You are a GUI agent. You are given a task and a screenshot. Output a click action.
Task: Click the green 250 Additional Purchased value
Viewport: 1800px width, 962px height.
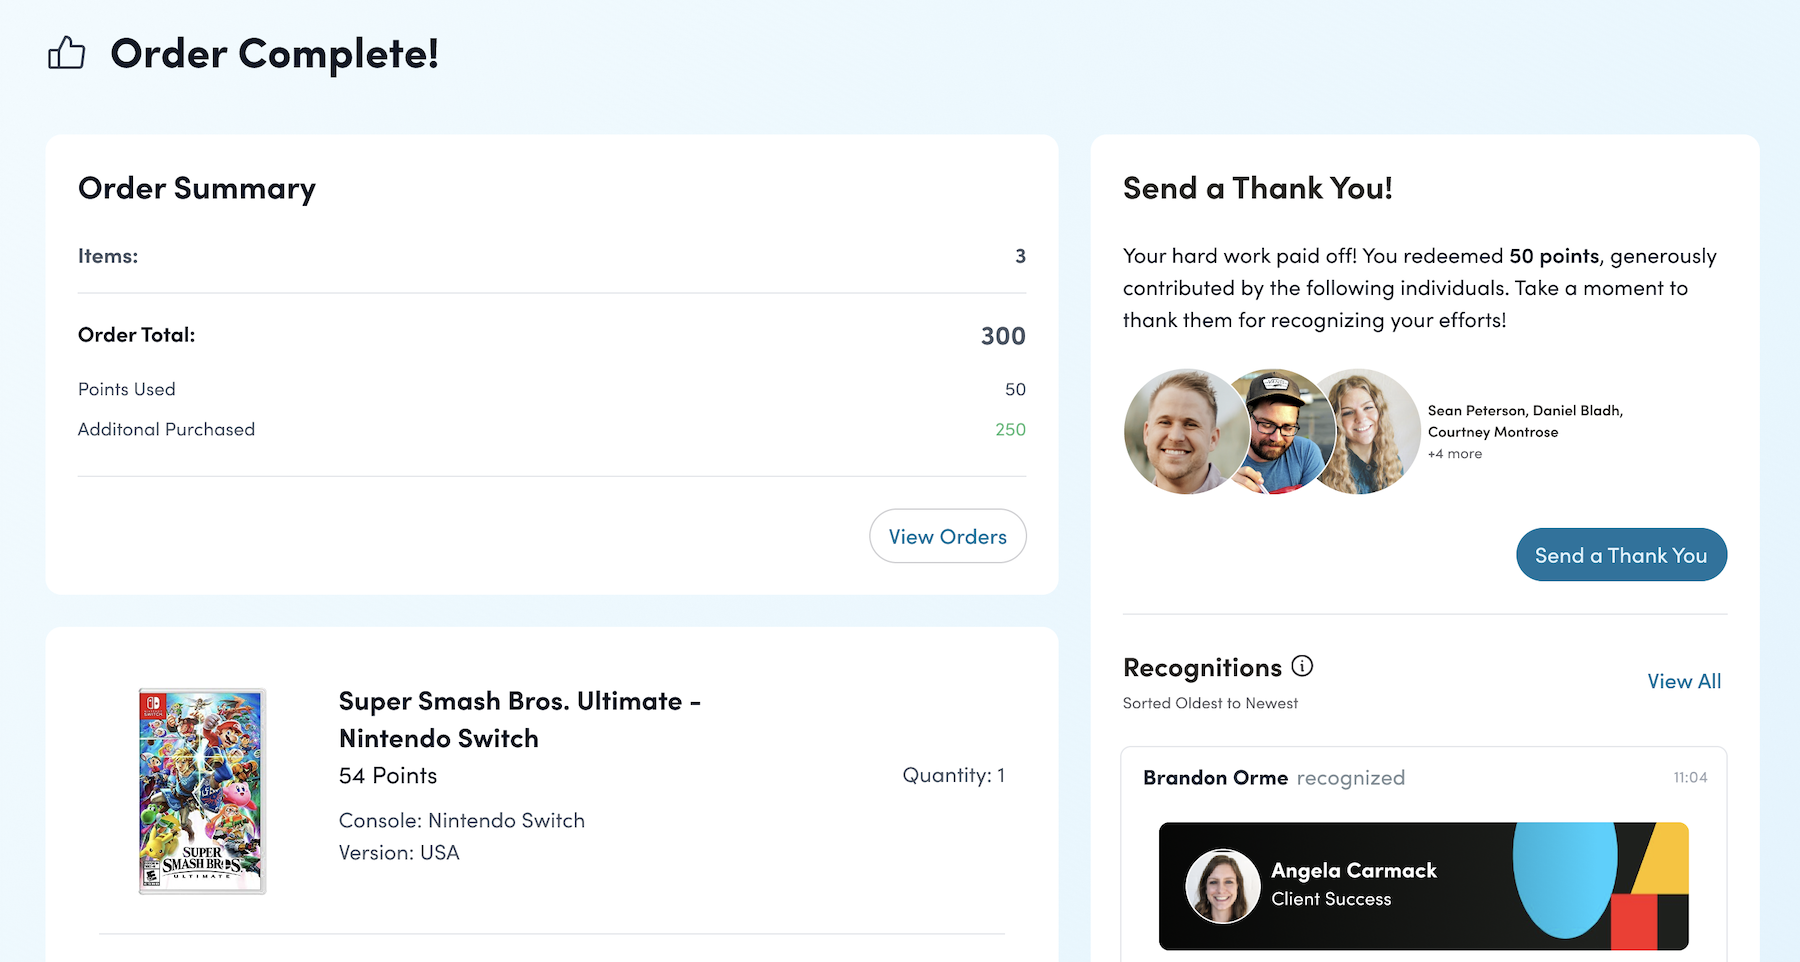point(1010,429)
